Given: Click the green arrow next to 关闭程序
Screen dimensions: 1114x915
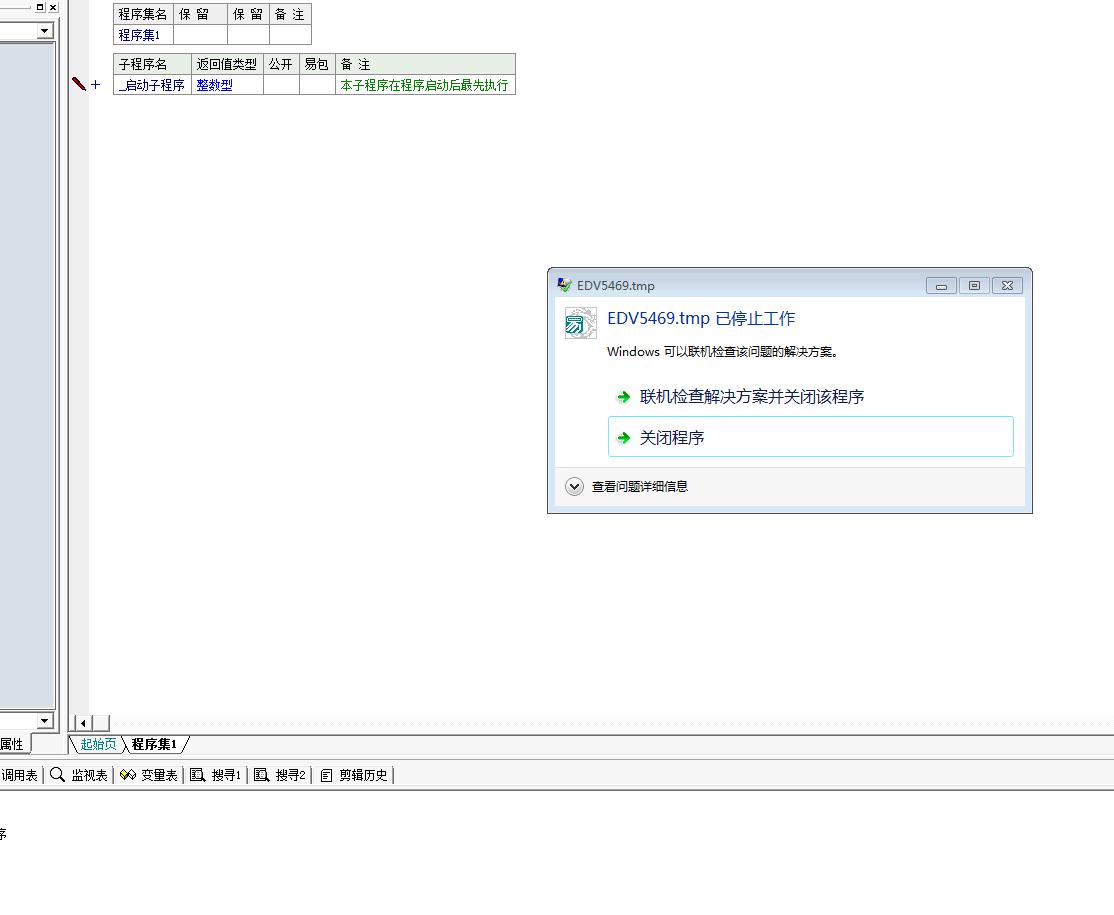Looking at the screenshot, I should pyautogui.click(x=623, y=438).
